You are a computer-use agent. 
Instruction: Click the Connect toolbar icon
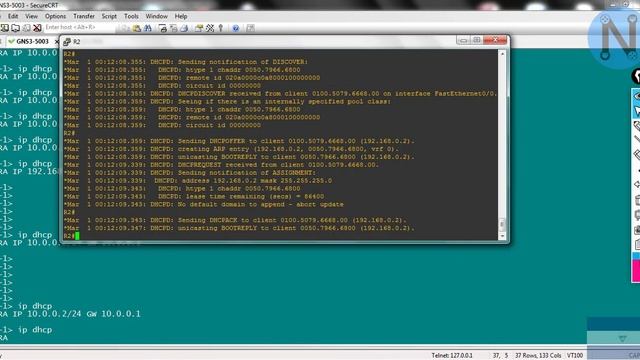(x=5, y=28)
